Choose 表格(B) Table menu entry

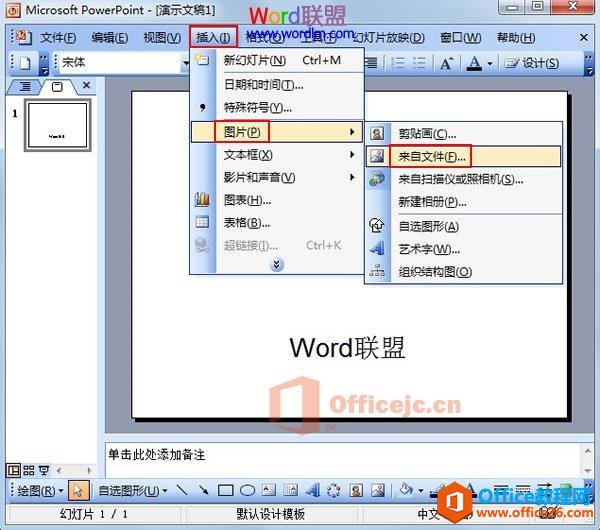click(277, 222)
